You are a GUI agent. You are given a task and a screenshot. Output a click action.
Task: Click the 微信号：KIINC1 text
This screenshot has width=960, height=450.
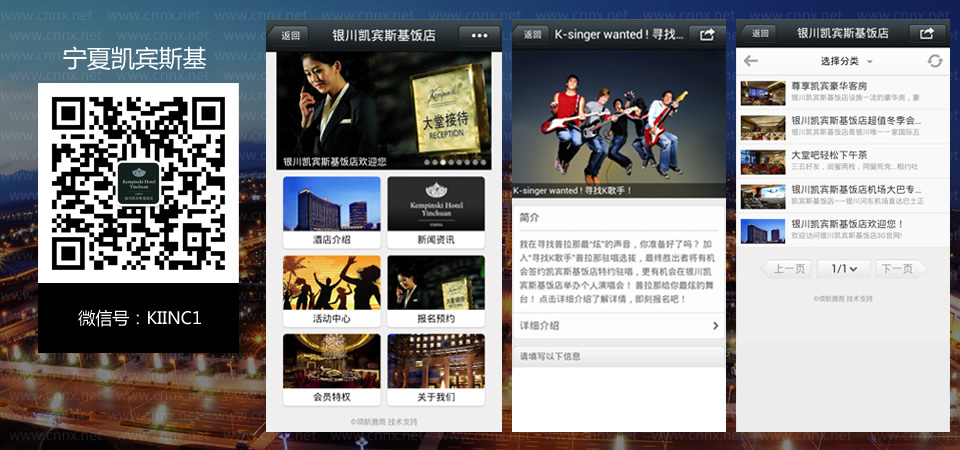140,318
